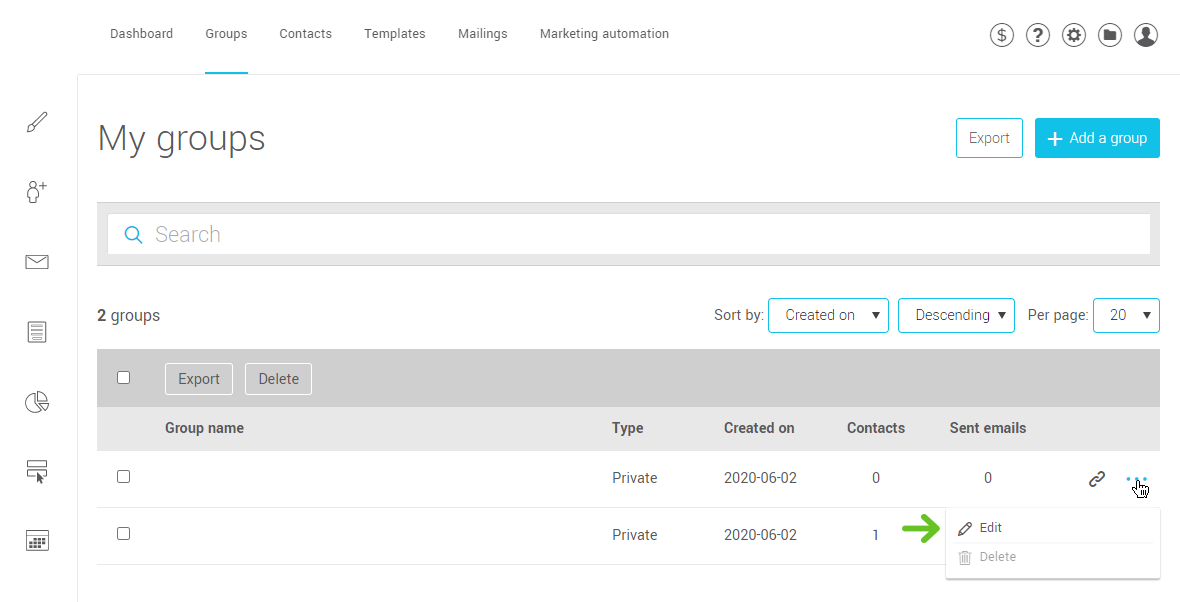Viewport: 1180px width, 602px height.
Task: Click the Add a group button
Action: (x=1097, y=138)
